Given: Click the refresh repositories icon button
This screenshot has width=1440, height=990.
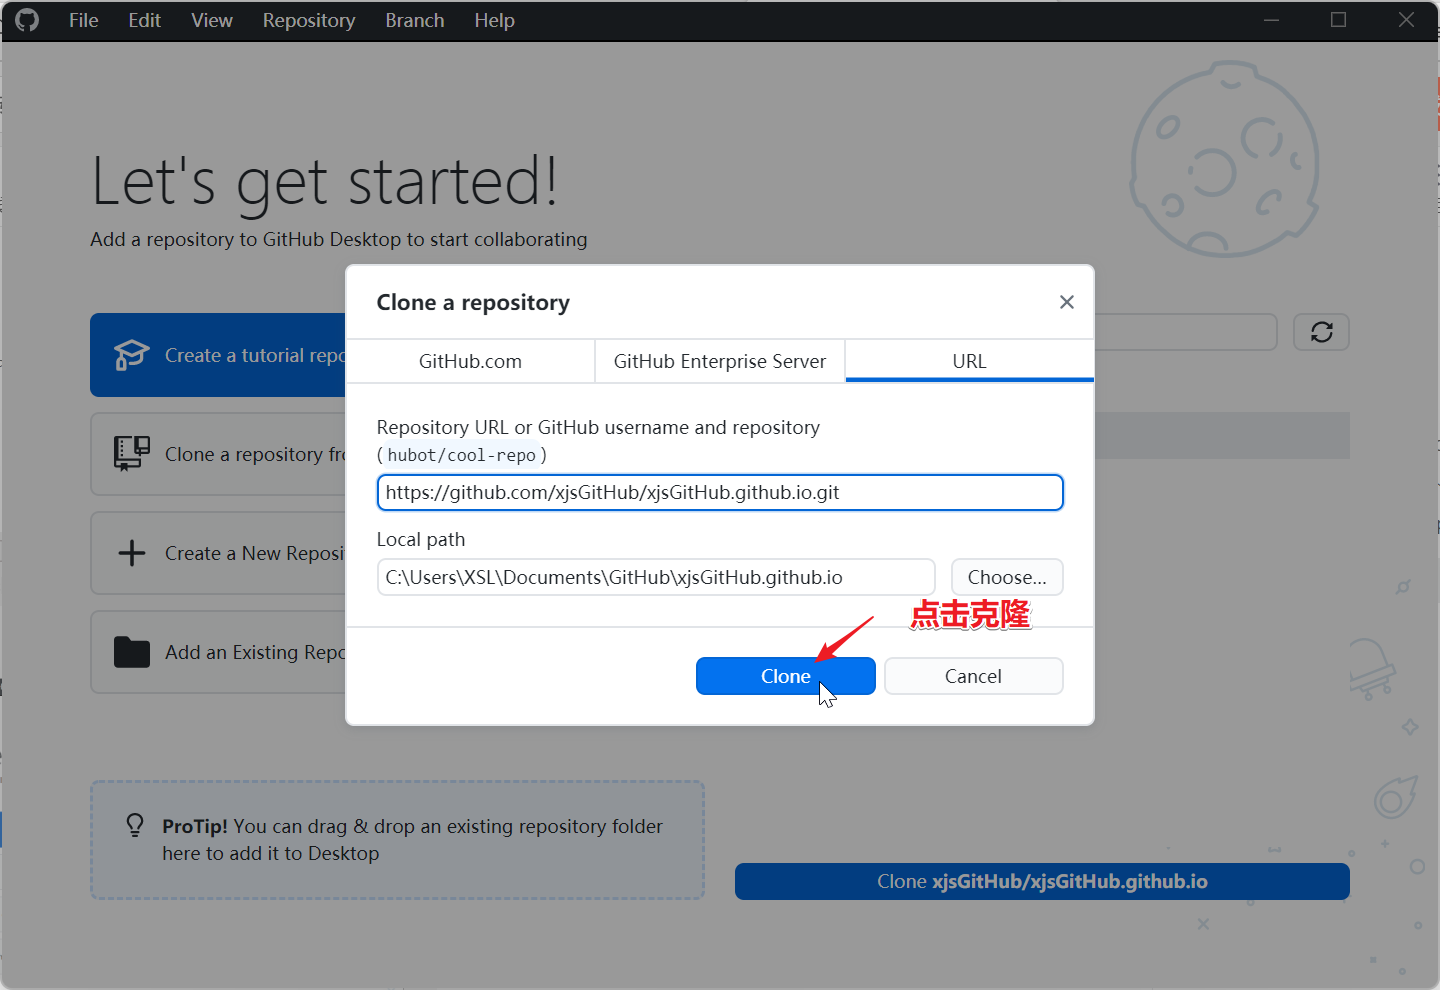Looking at the screenshot, I should tap(1321, 332).
